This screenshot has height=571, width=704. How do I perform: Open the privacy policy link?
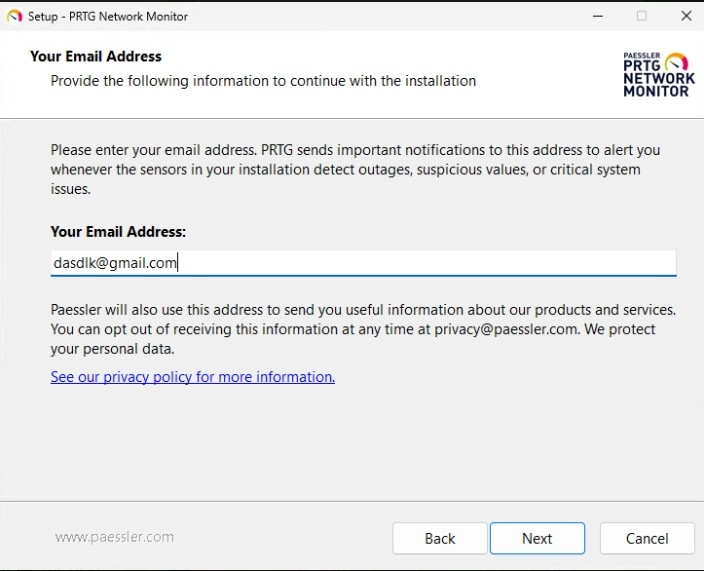pyautogui.click(x=192, y=377)
